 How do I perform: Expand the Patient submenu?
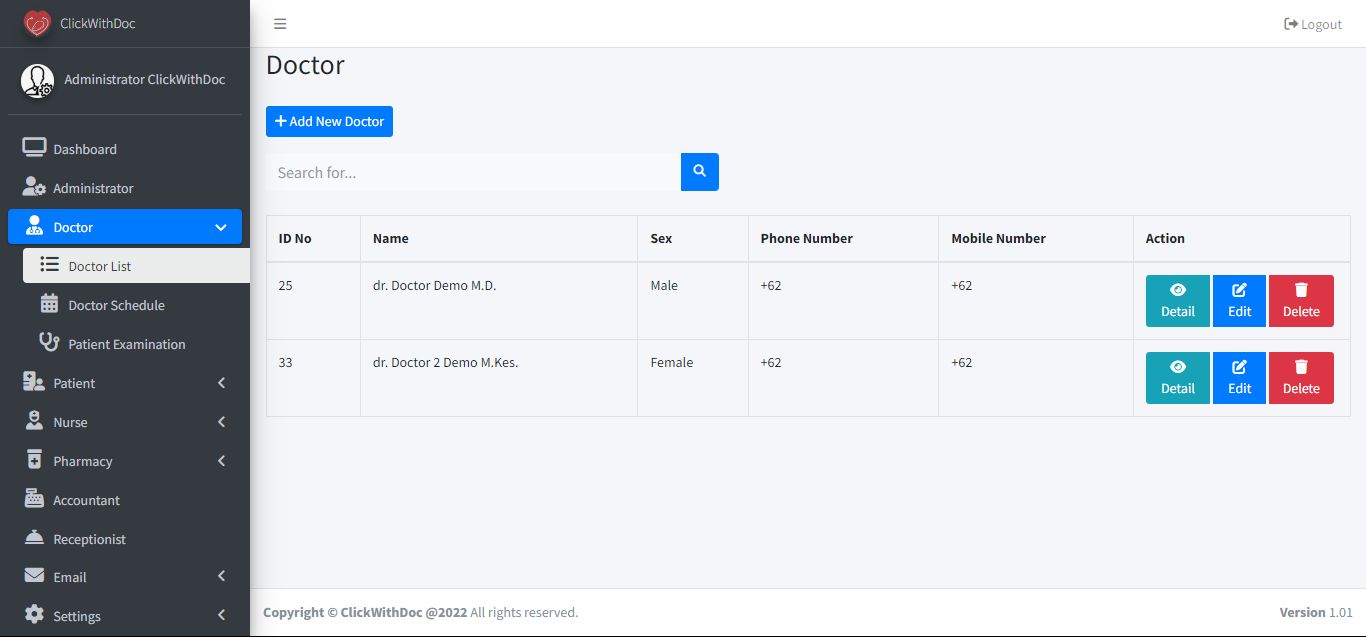pos(221,383)
